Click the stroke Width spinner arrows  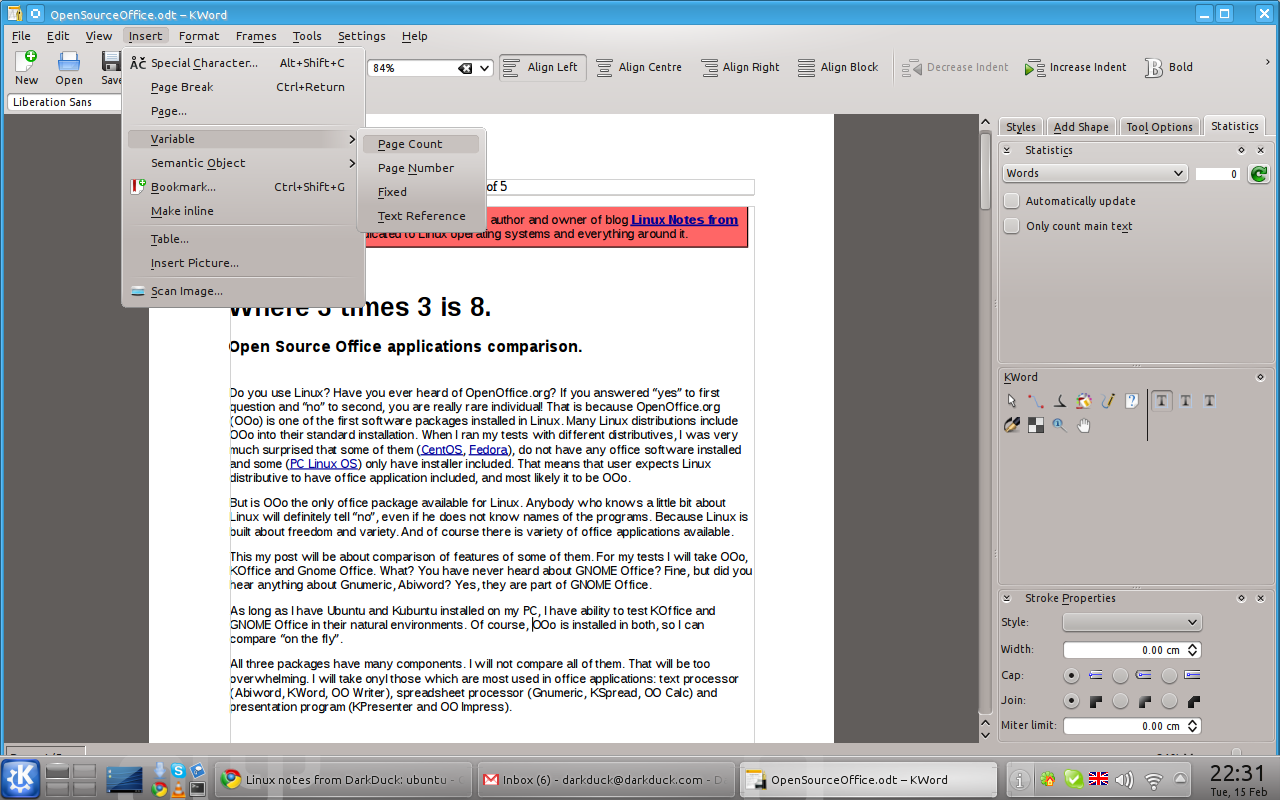pyautogui.click(x=1194, y=650)
